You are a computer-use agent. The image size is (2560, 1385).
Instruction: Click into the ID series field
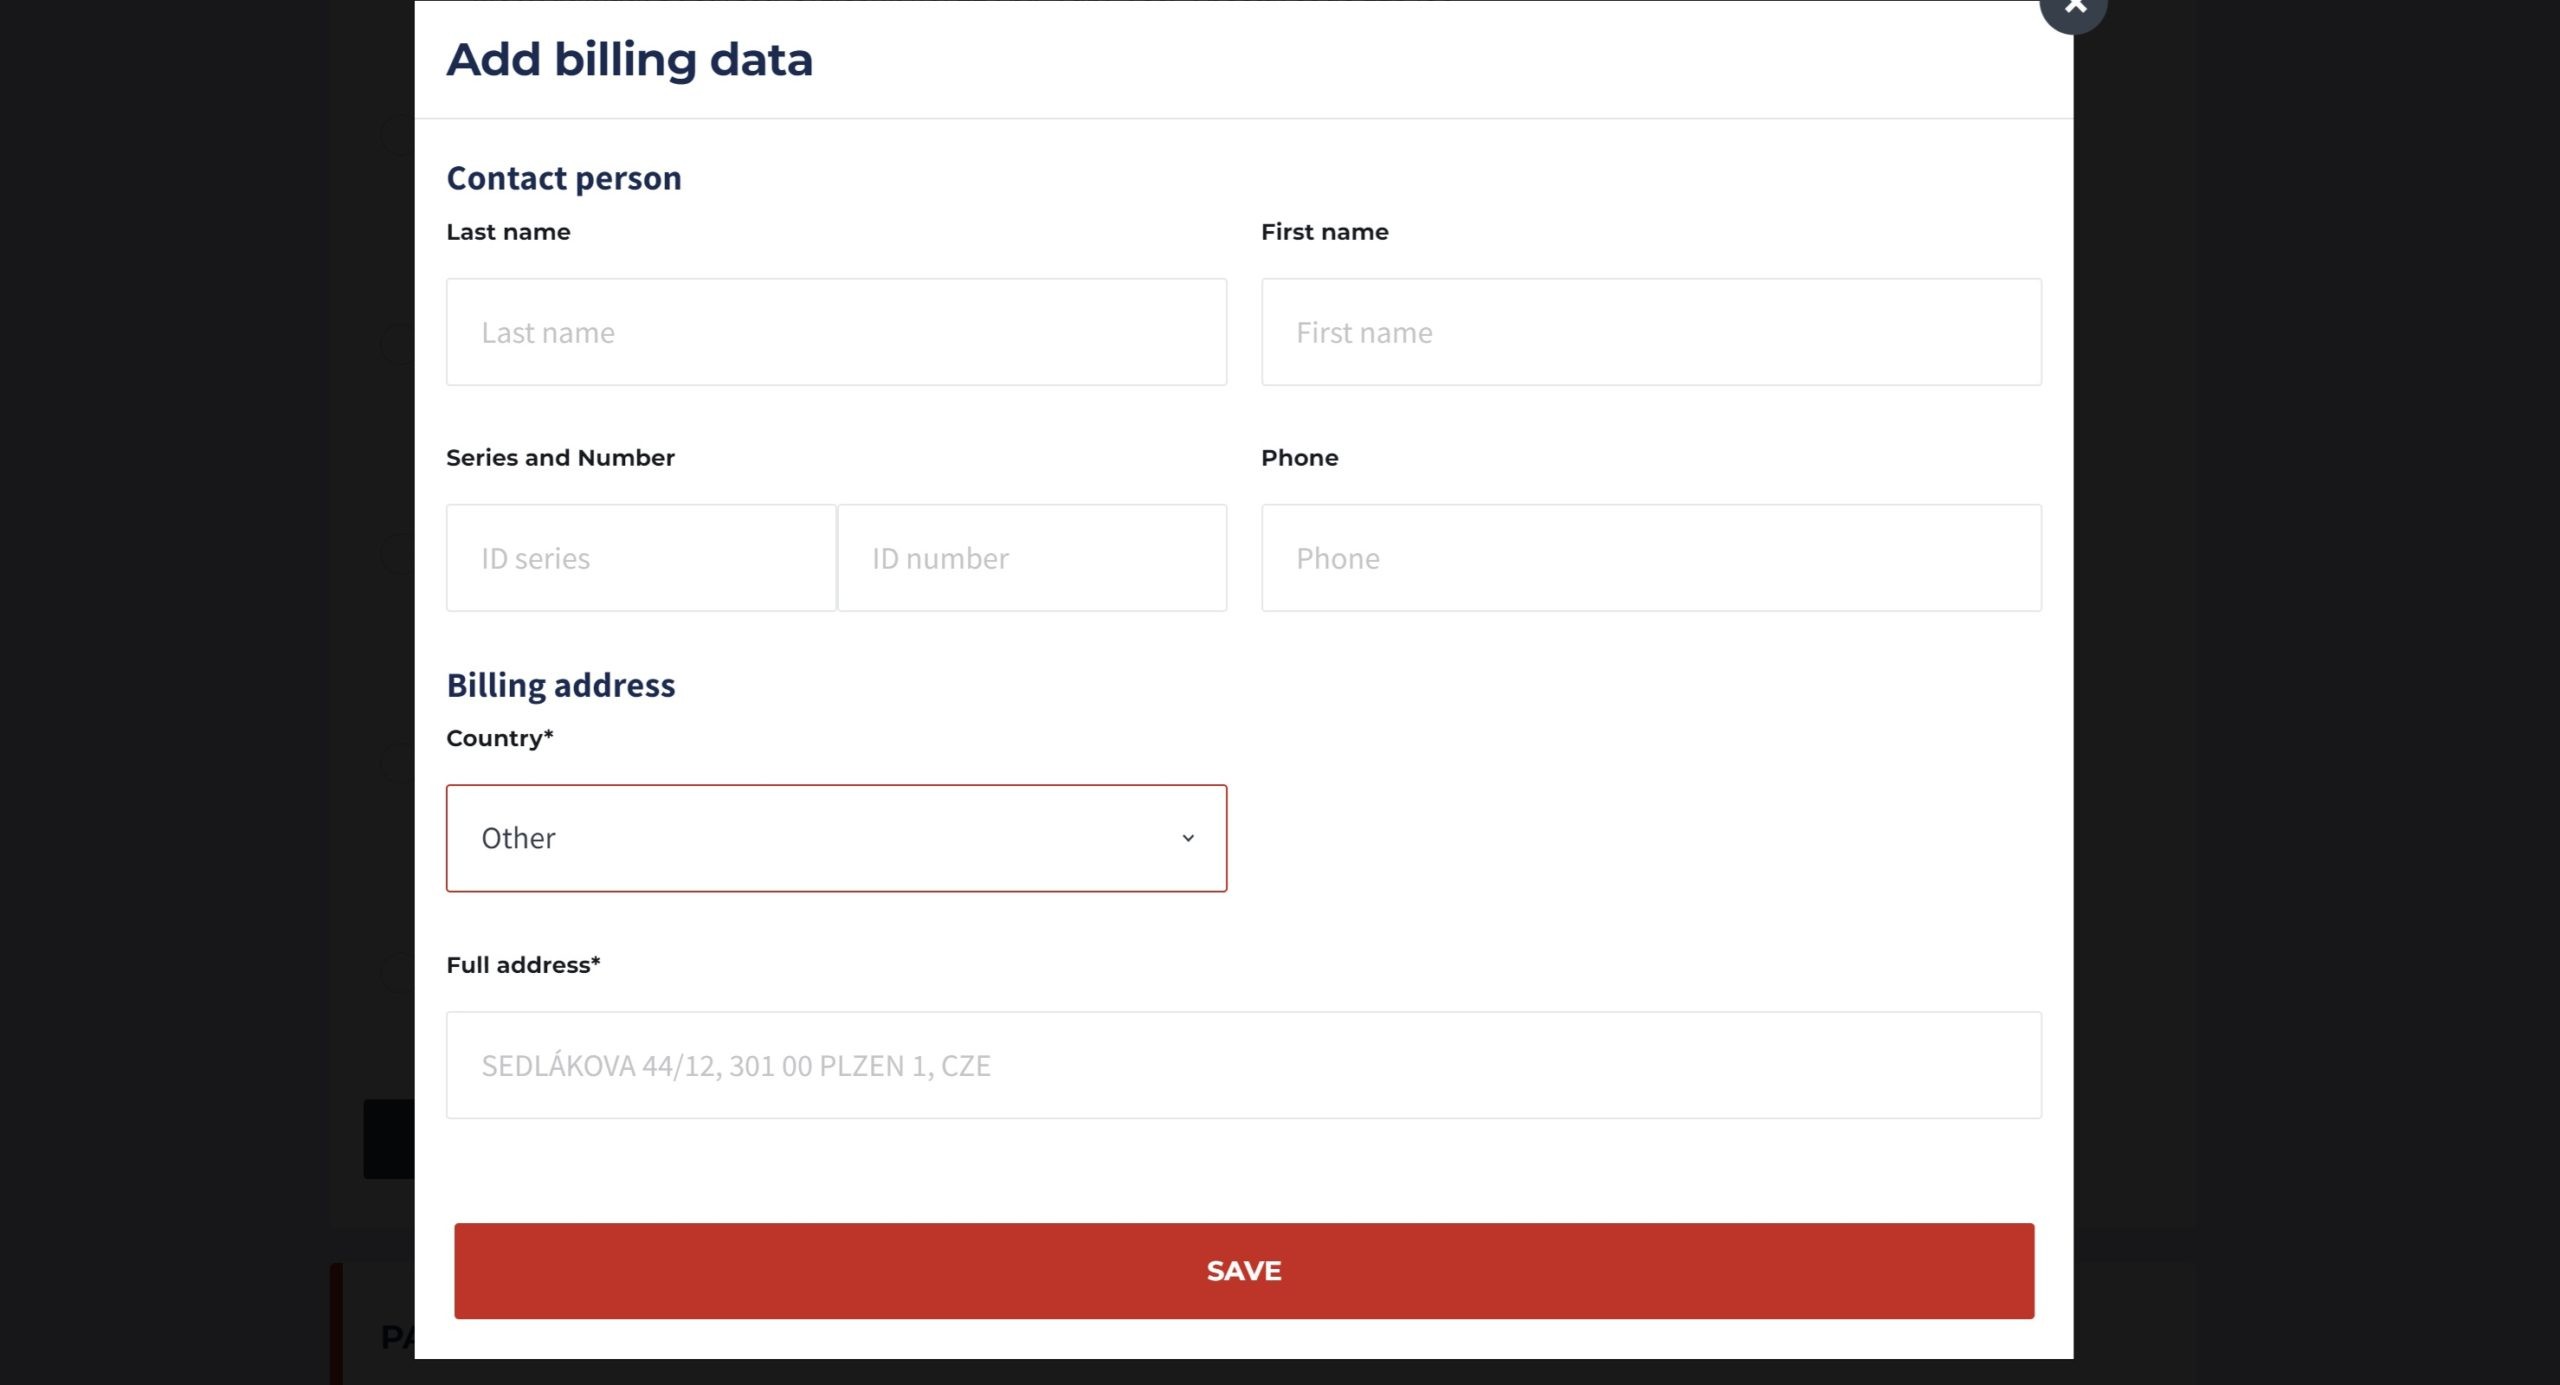[x=640, y=558]
